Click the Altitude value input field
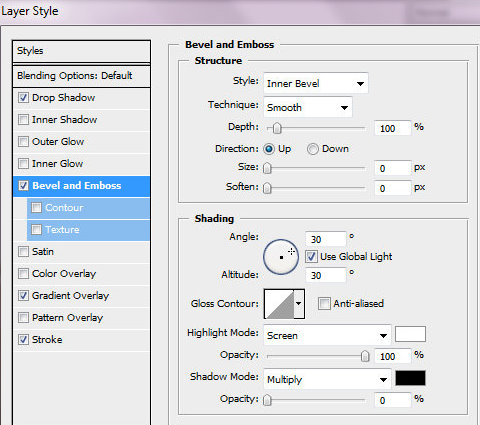Viewport: 480px width, 425px height. pyautogui.click(x=325, y=275)
